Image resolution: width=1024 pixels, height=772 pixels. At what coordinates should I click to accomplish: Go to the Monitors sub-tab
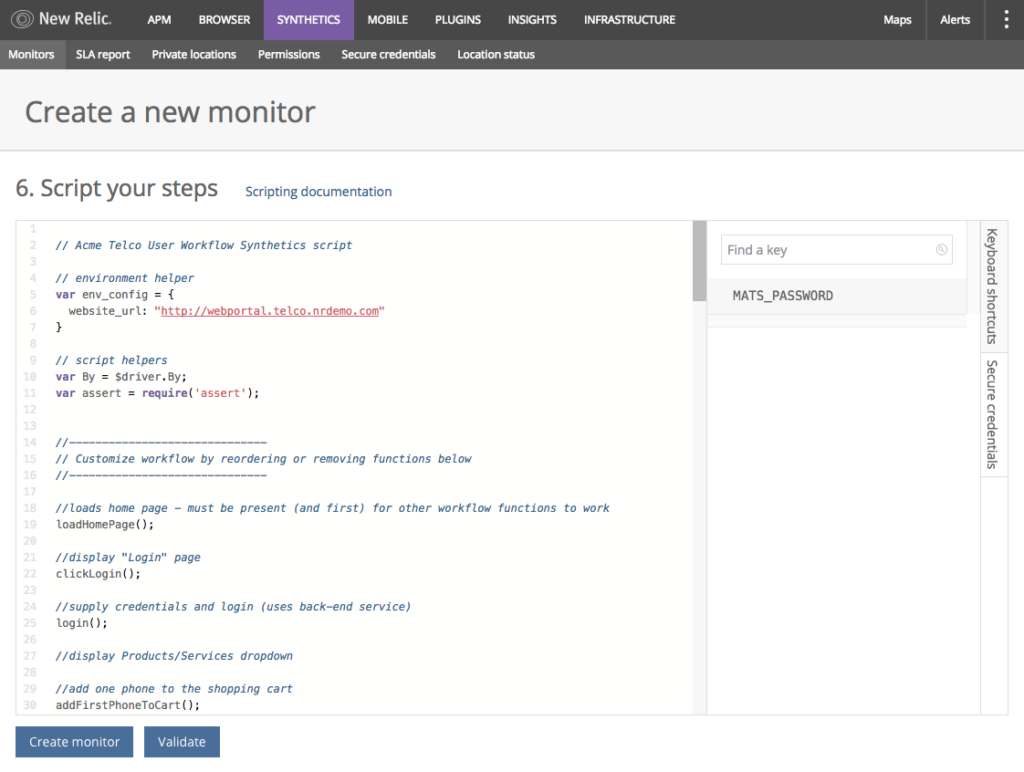click(x=31, y=54)
